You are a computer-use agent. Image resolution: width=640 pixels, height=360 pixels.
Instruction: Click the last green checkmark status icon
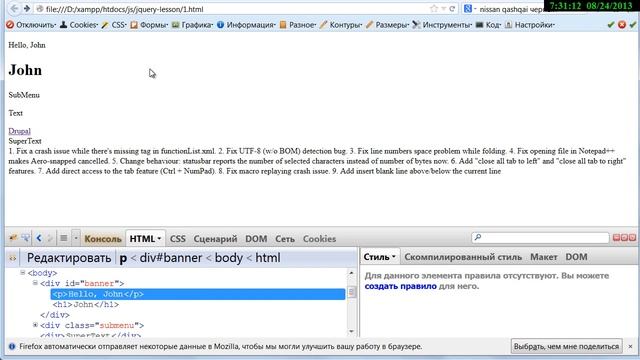pyautogui.click(x=632, y=25)
